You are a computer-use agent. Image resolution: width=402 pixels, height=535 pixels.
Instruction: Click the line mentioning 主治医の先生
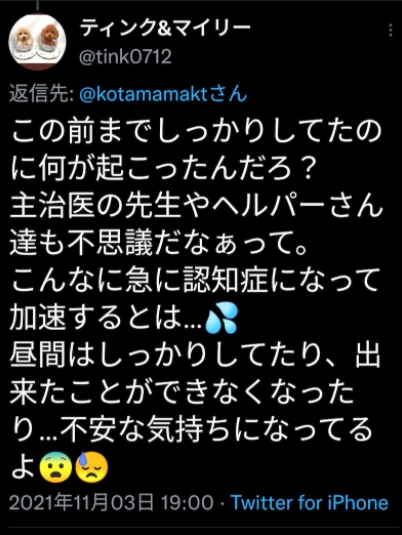pos(196,206)
